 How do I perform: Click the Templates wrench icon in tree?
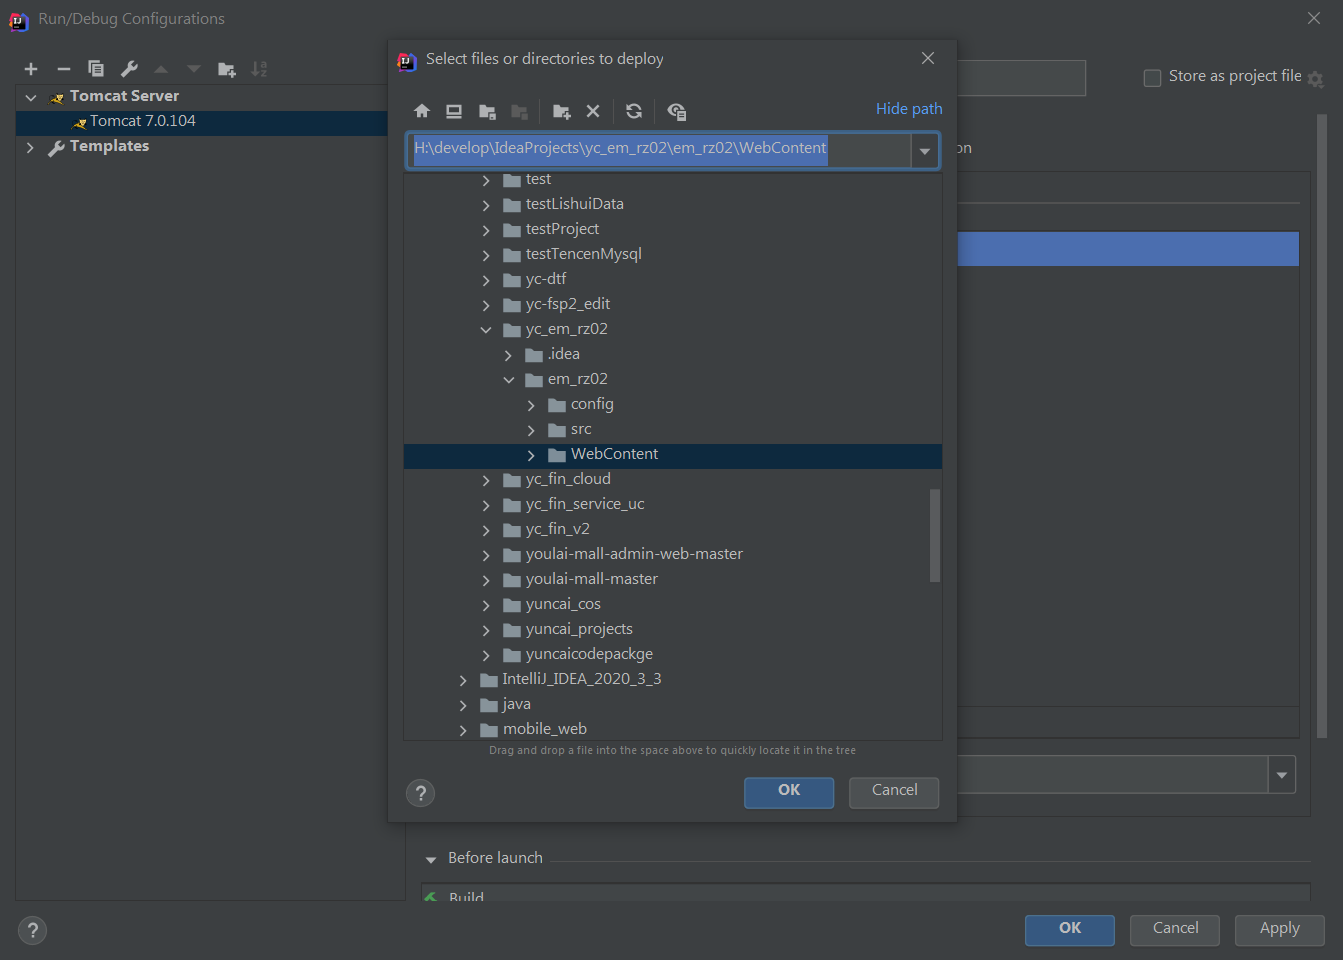coord(57,147)
